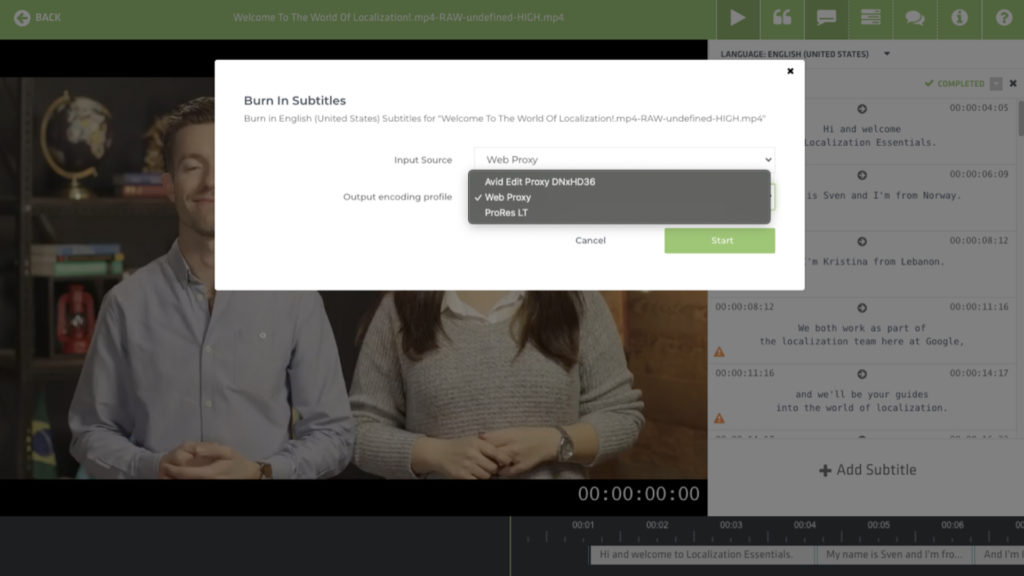Screen dimensions: 1024x576
Task: Choose Avid Edit Proxy DNxHD36 option
Action: [539, 182]
